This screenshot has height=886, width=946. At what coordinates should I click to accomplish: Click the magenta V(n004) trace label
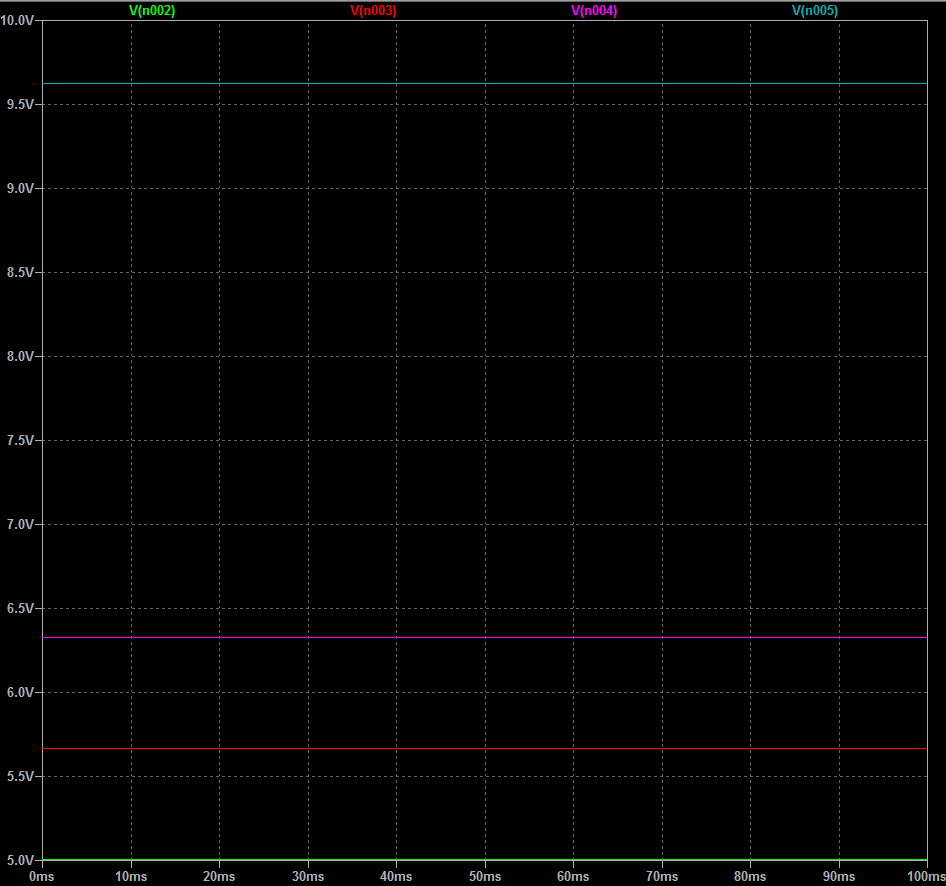tap(594, 11)
